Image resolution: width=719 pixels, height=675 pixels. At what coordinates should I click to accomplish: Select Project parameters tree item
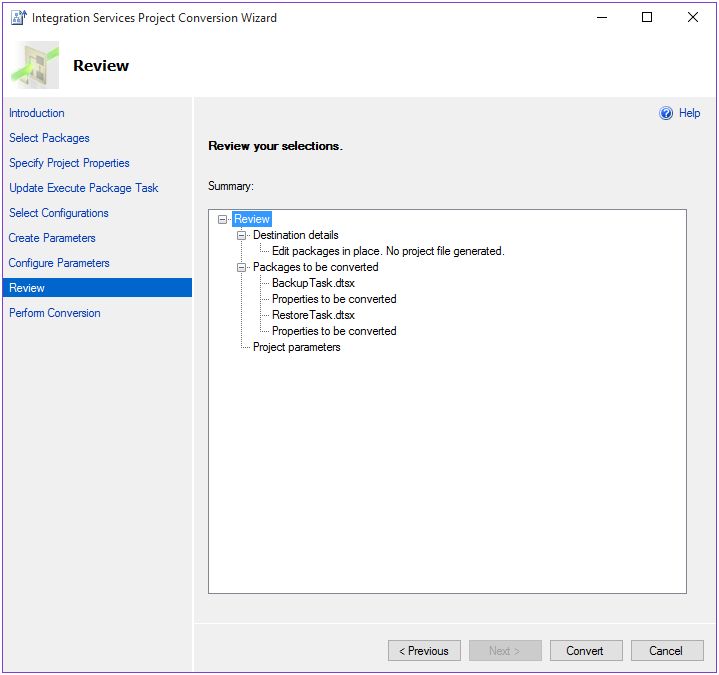296,347
